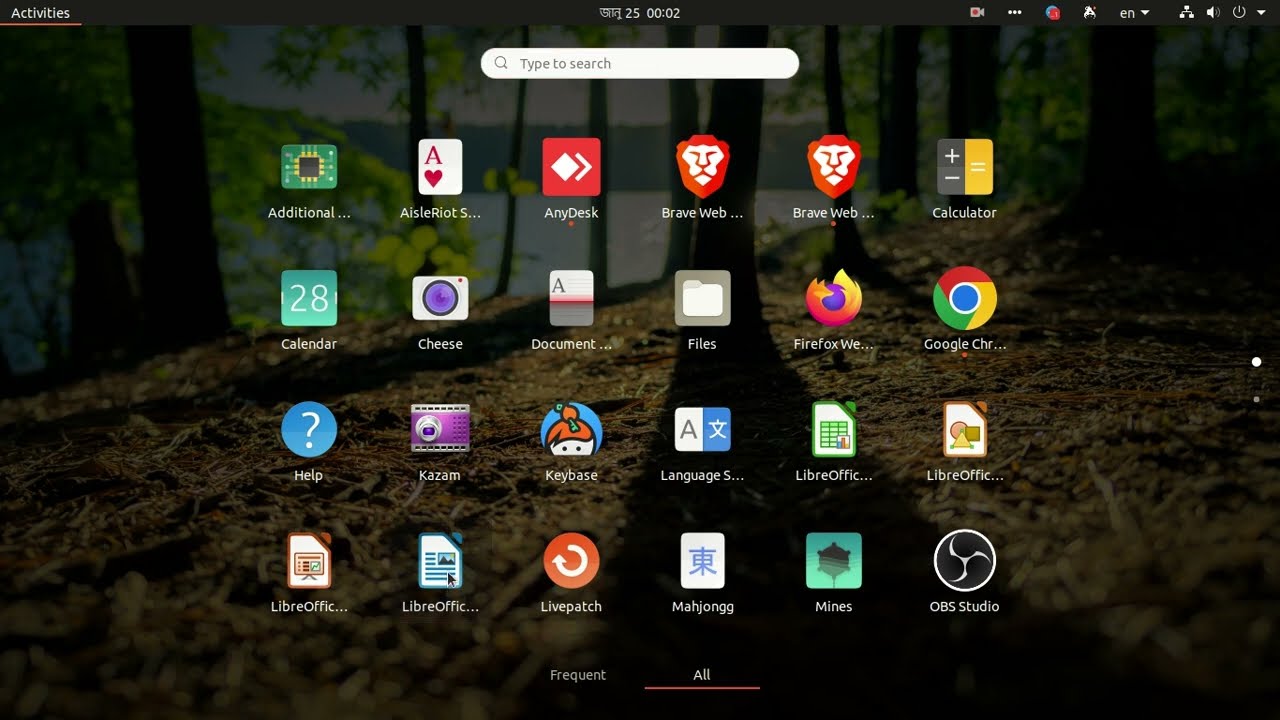Go to first app grid page dot
This screenshot has height=720, width=1280.
[x=1256, y=362]
